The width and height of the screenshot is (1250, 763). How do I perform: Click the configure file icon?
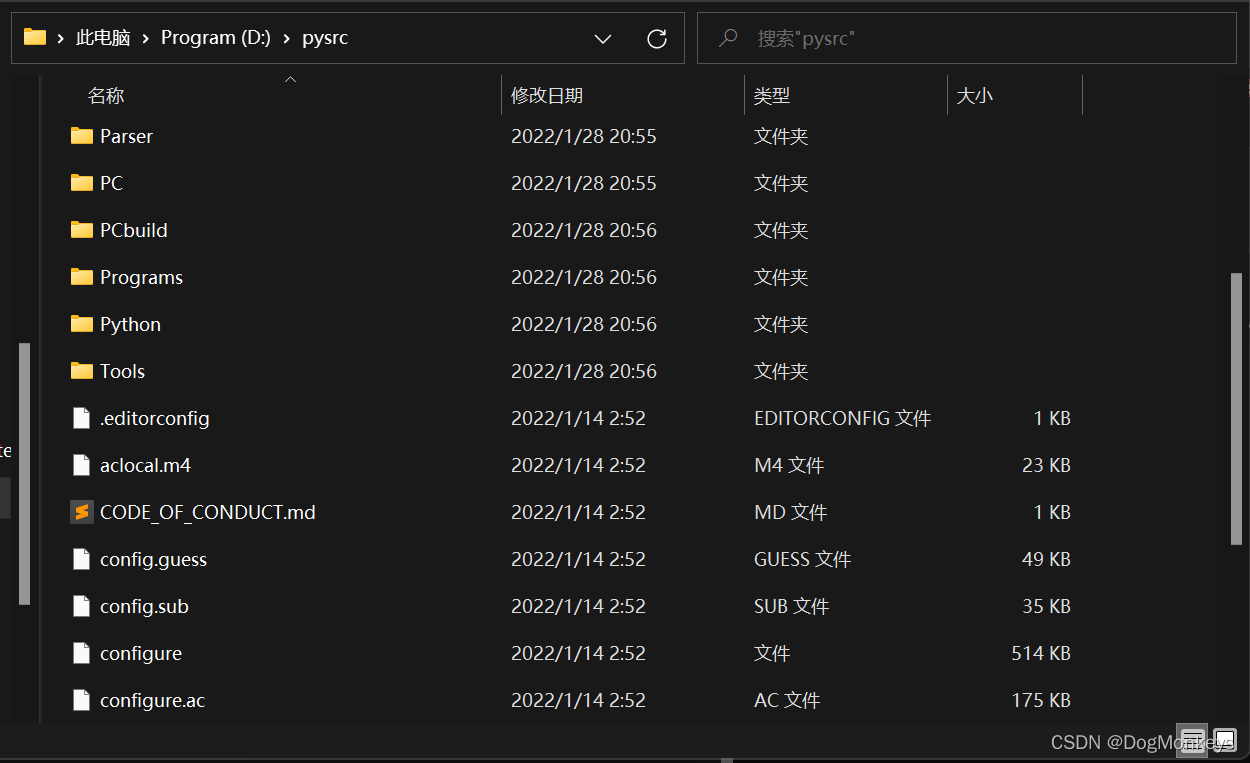(82, 653)
